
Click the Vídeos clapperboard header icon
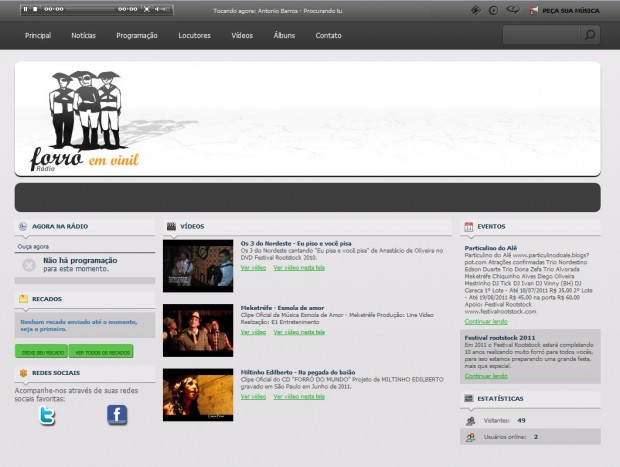[171, 226]
